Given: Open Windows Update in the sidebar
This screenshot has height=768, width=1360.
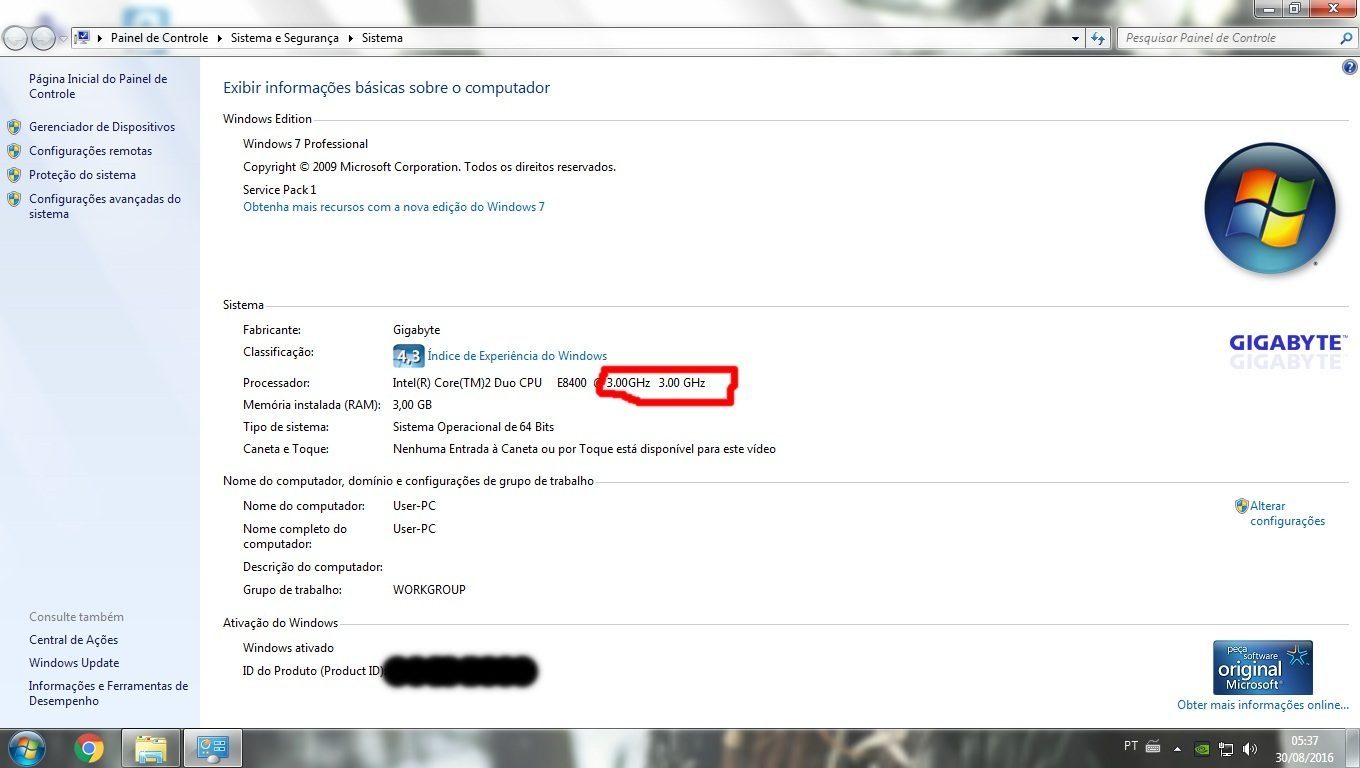Looking at the screenshot, I should 74,663.
